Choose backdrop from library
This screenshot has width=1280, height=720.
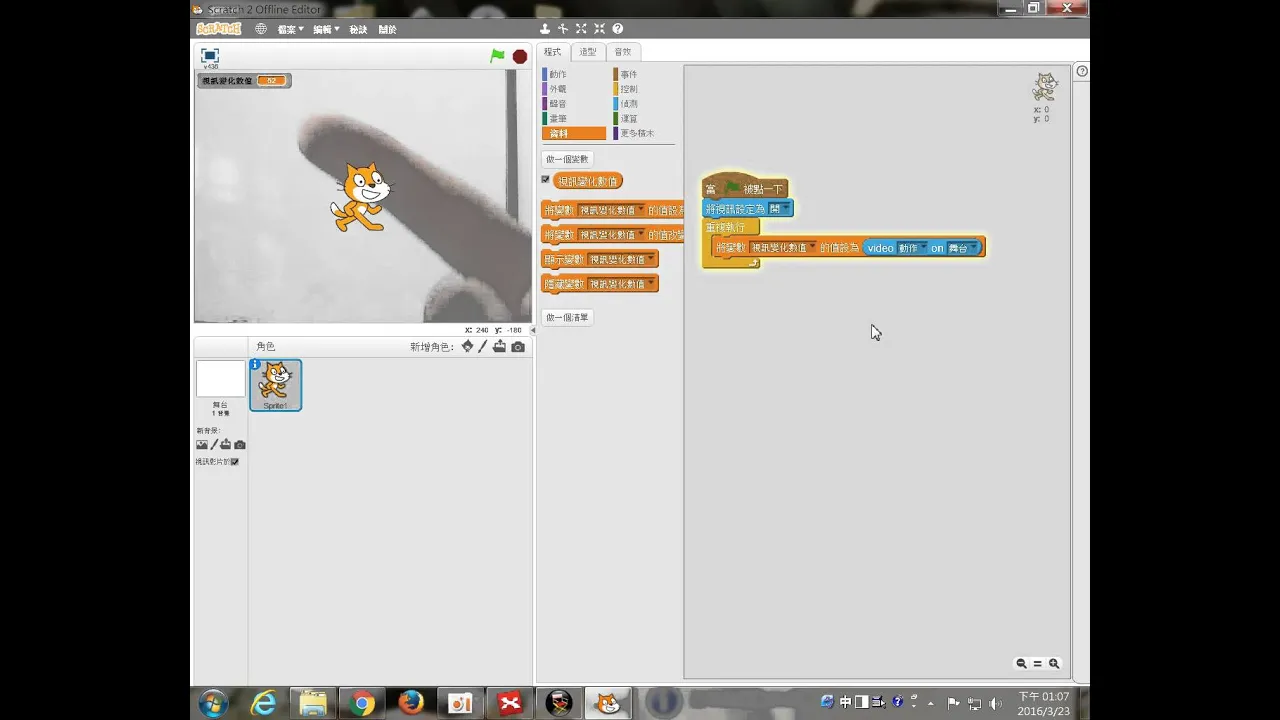[201, 444]
